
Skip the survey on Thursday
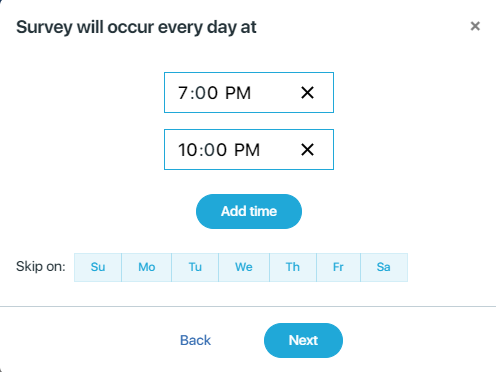click(293, 267)
